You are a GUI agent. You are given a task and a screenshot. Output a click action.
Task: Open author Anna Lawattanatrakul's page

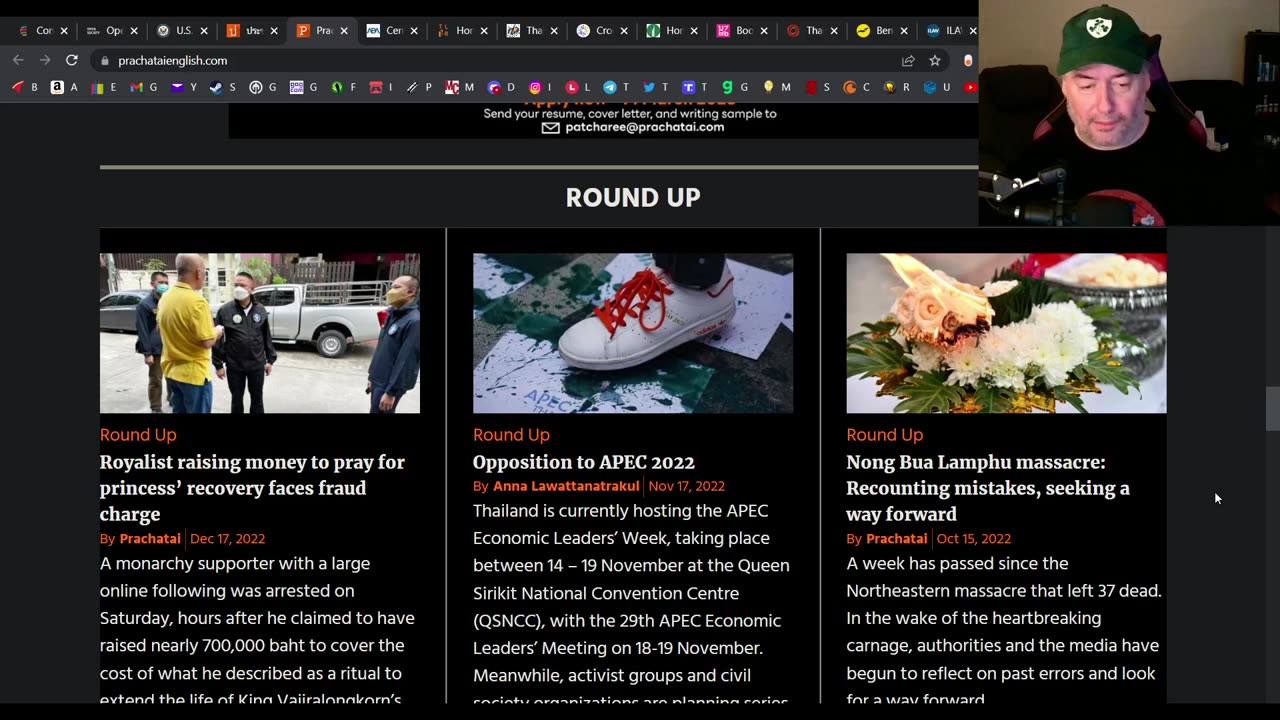(x=566, y=486)
